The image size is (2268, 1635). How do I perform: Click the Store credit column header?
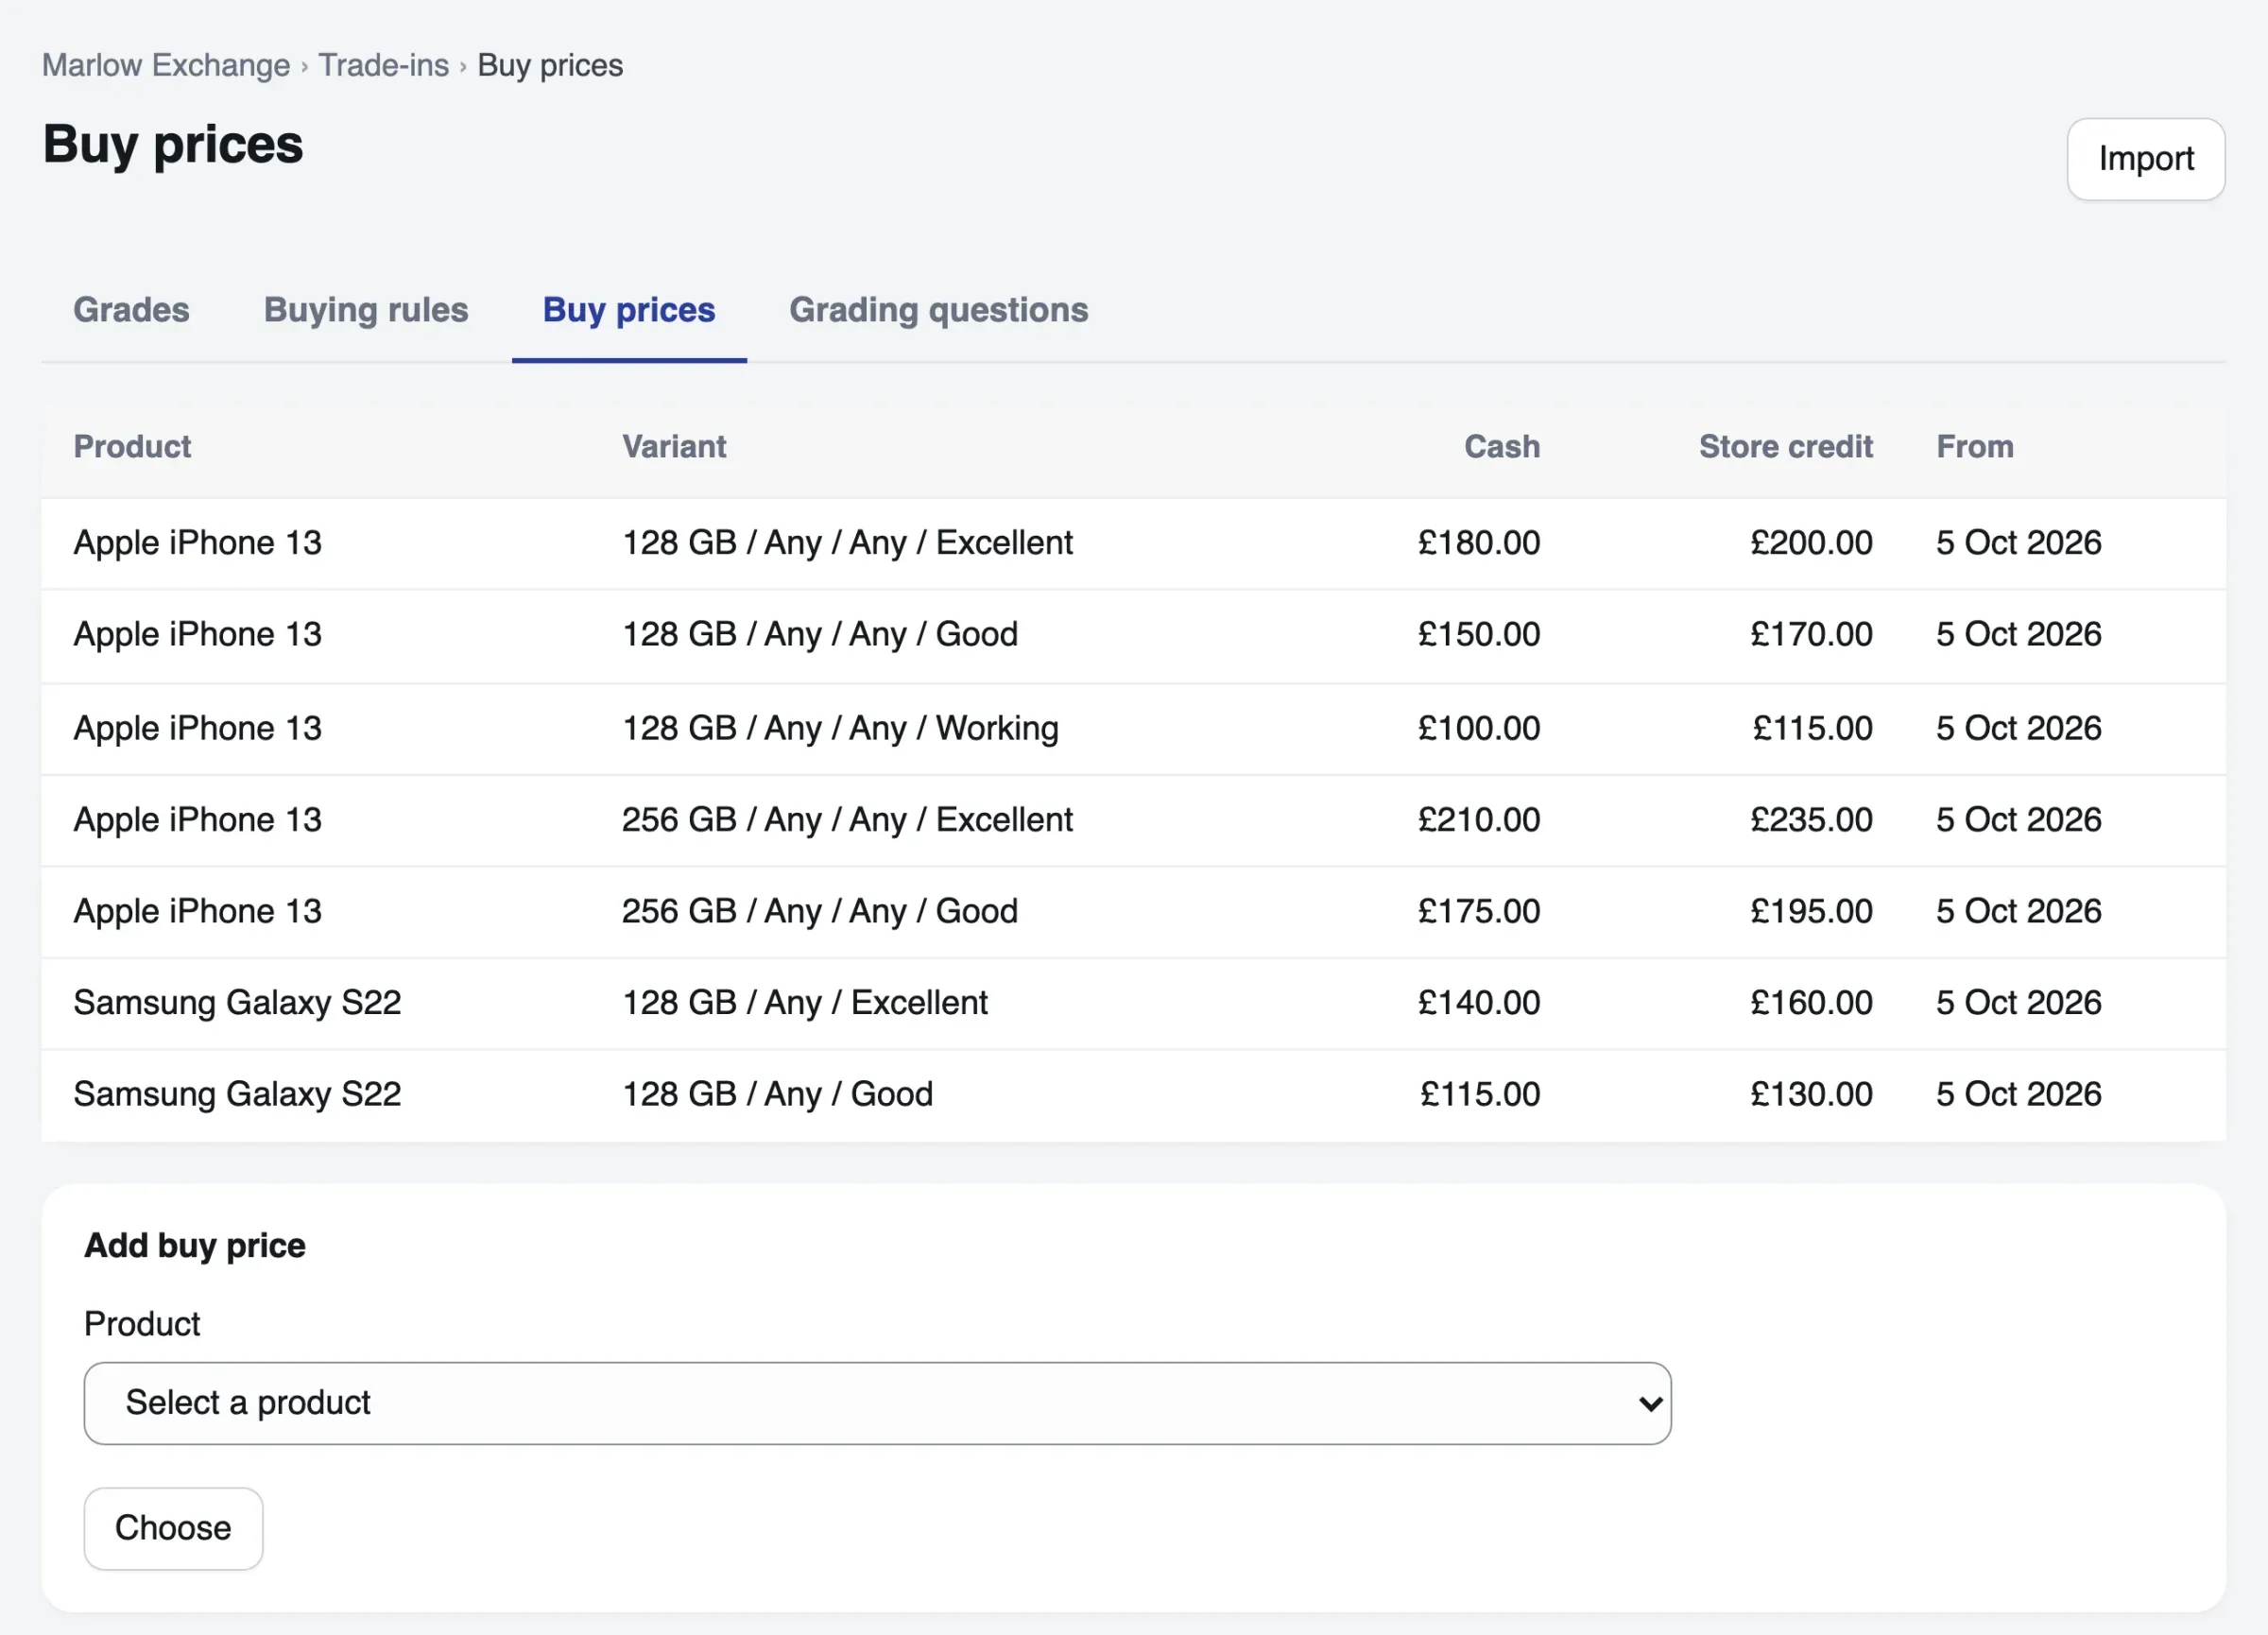pyautogui.click(x=1785, y=446)
